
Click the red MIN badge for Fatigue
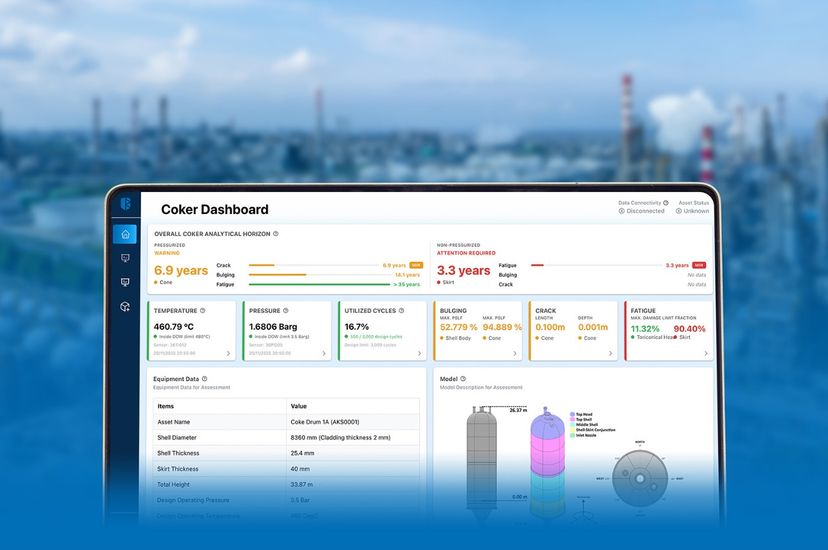pyautogui.click(x=699, y=265)
